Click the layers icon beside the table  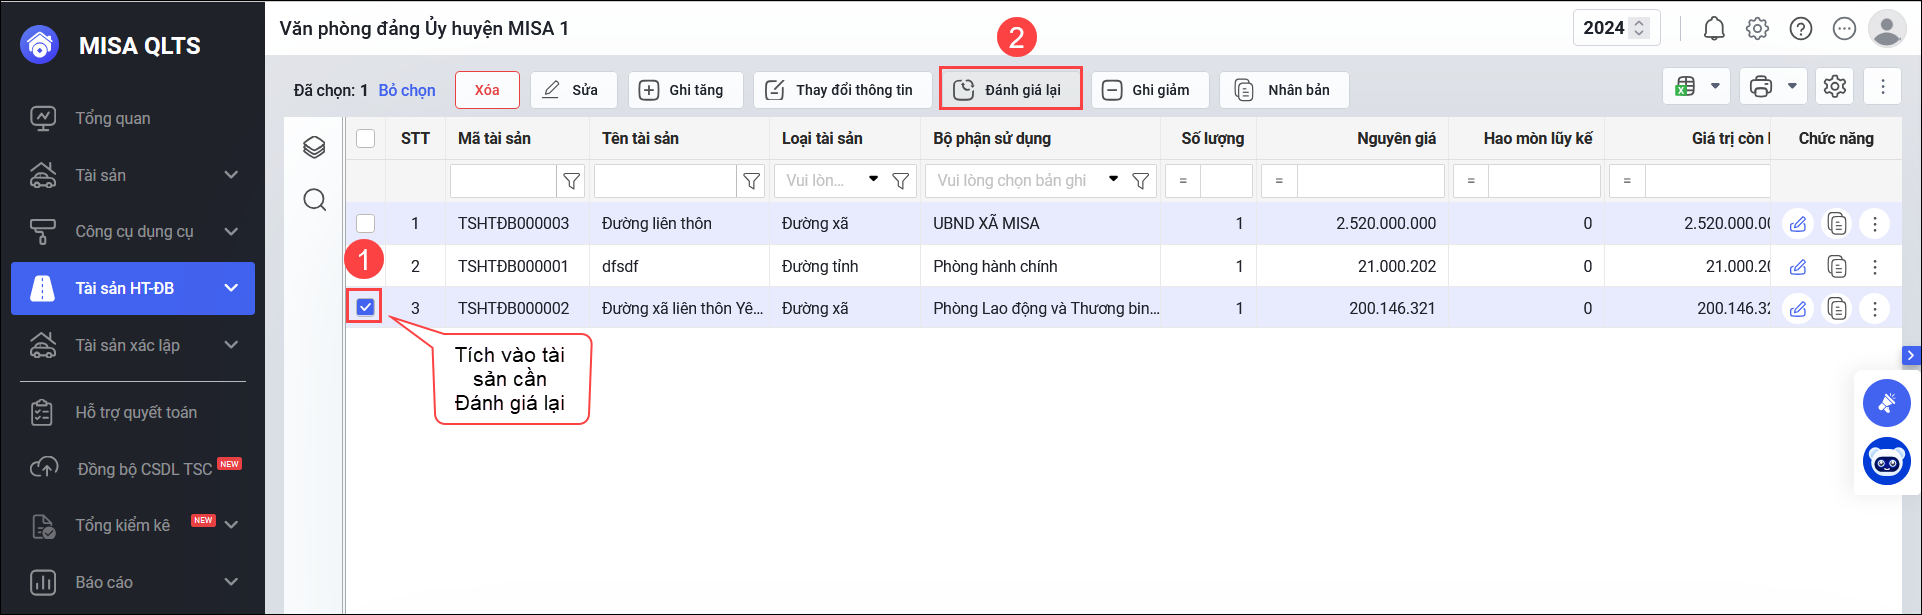(x=314, y=148)
